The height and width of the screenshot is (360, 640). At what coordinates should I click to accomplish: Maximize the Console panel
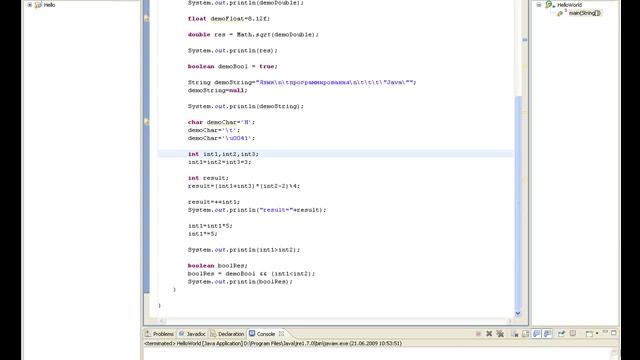(613, 333)
